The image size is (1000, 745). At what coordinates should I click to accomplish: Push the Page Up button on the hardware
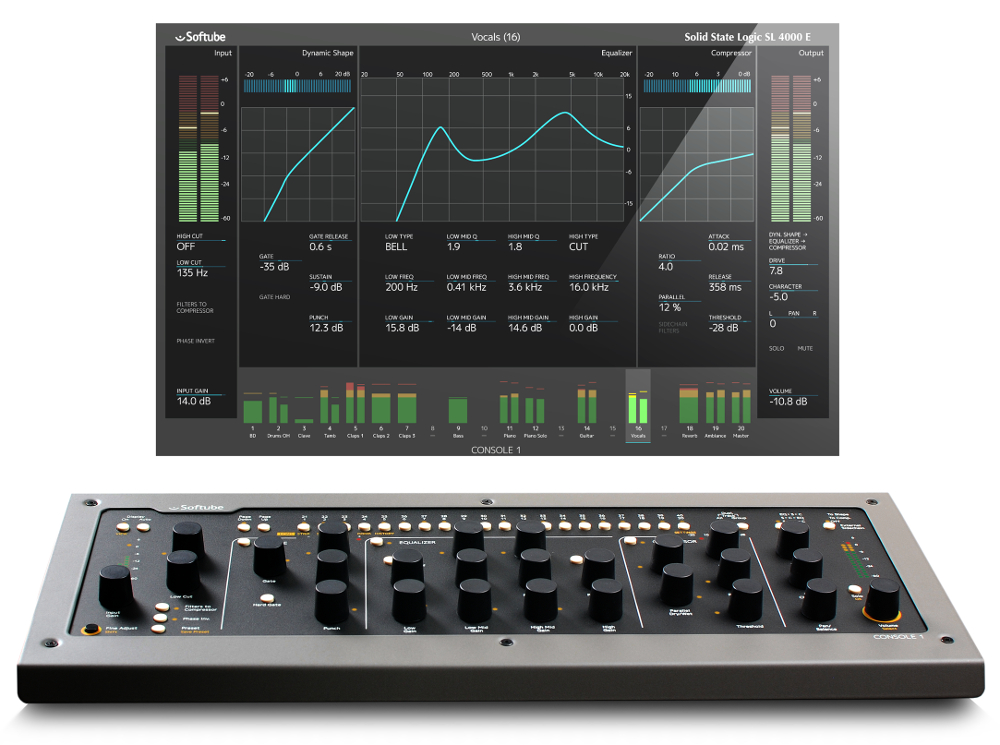click(x=263, y=527)
